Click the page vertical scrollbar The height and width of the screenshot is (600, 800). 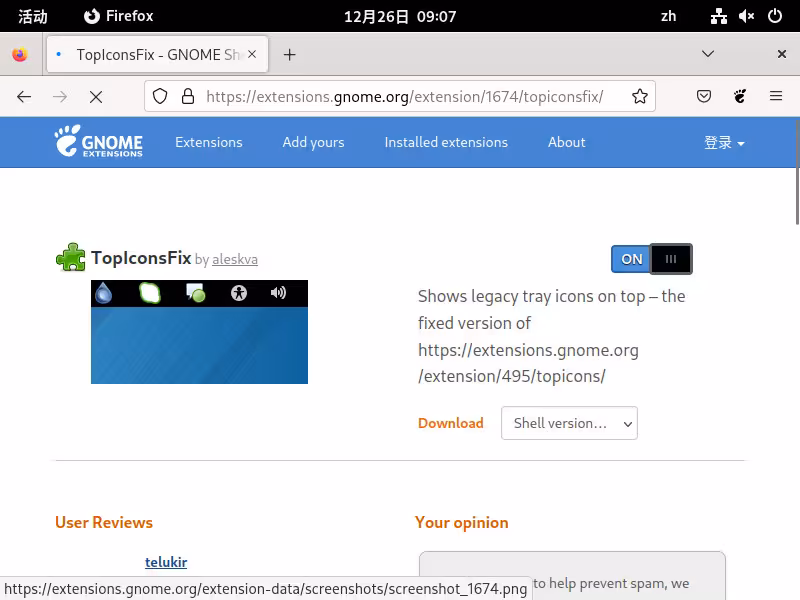click(x=797, y=173)
